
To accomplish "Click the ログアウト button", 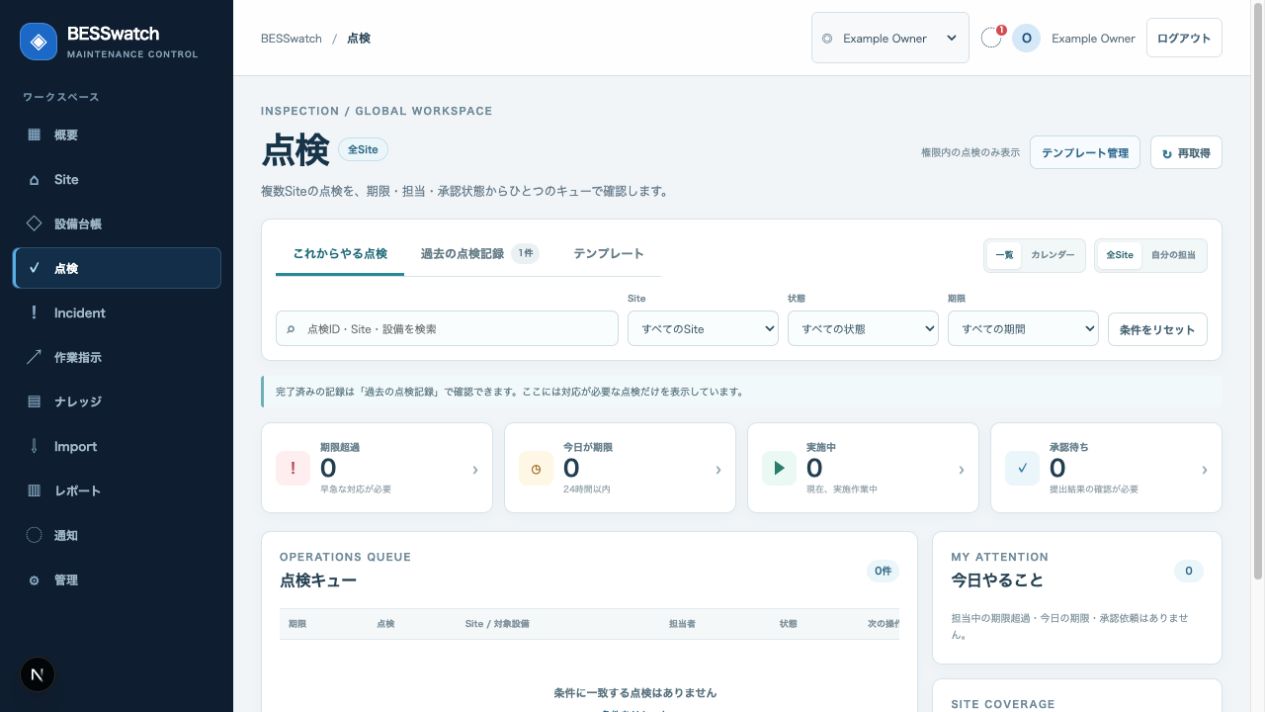I will point(1184,38).
